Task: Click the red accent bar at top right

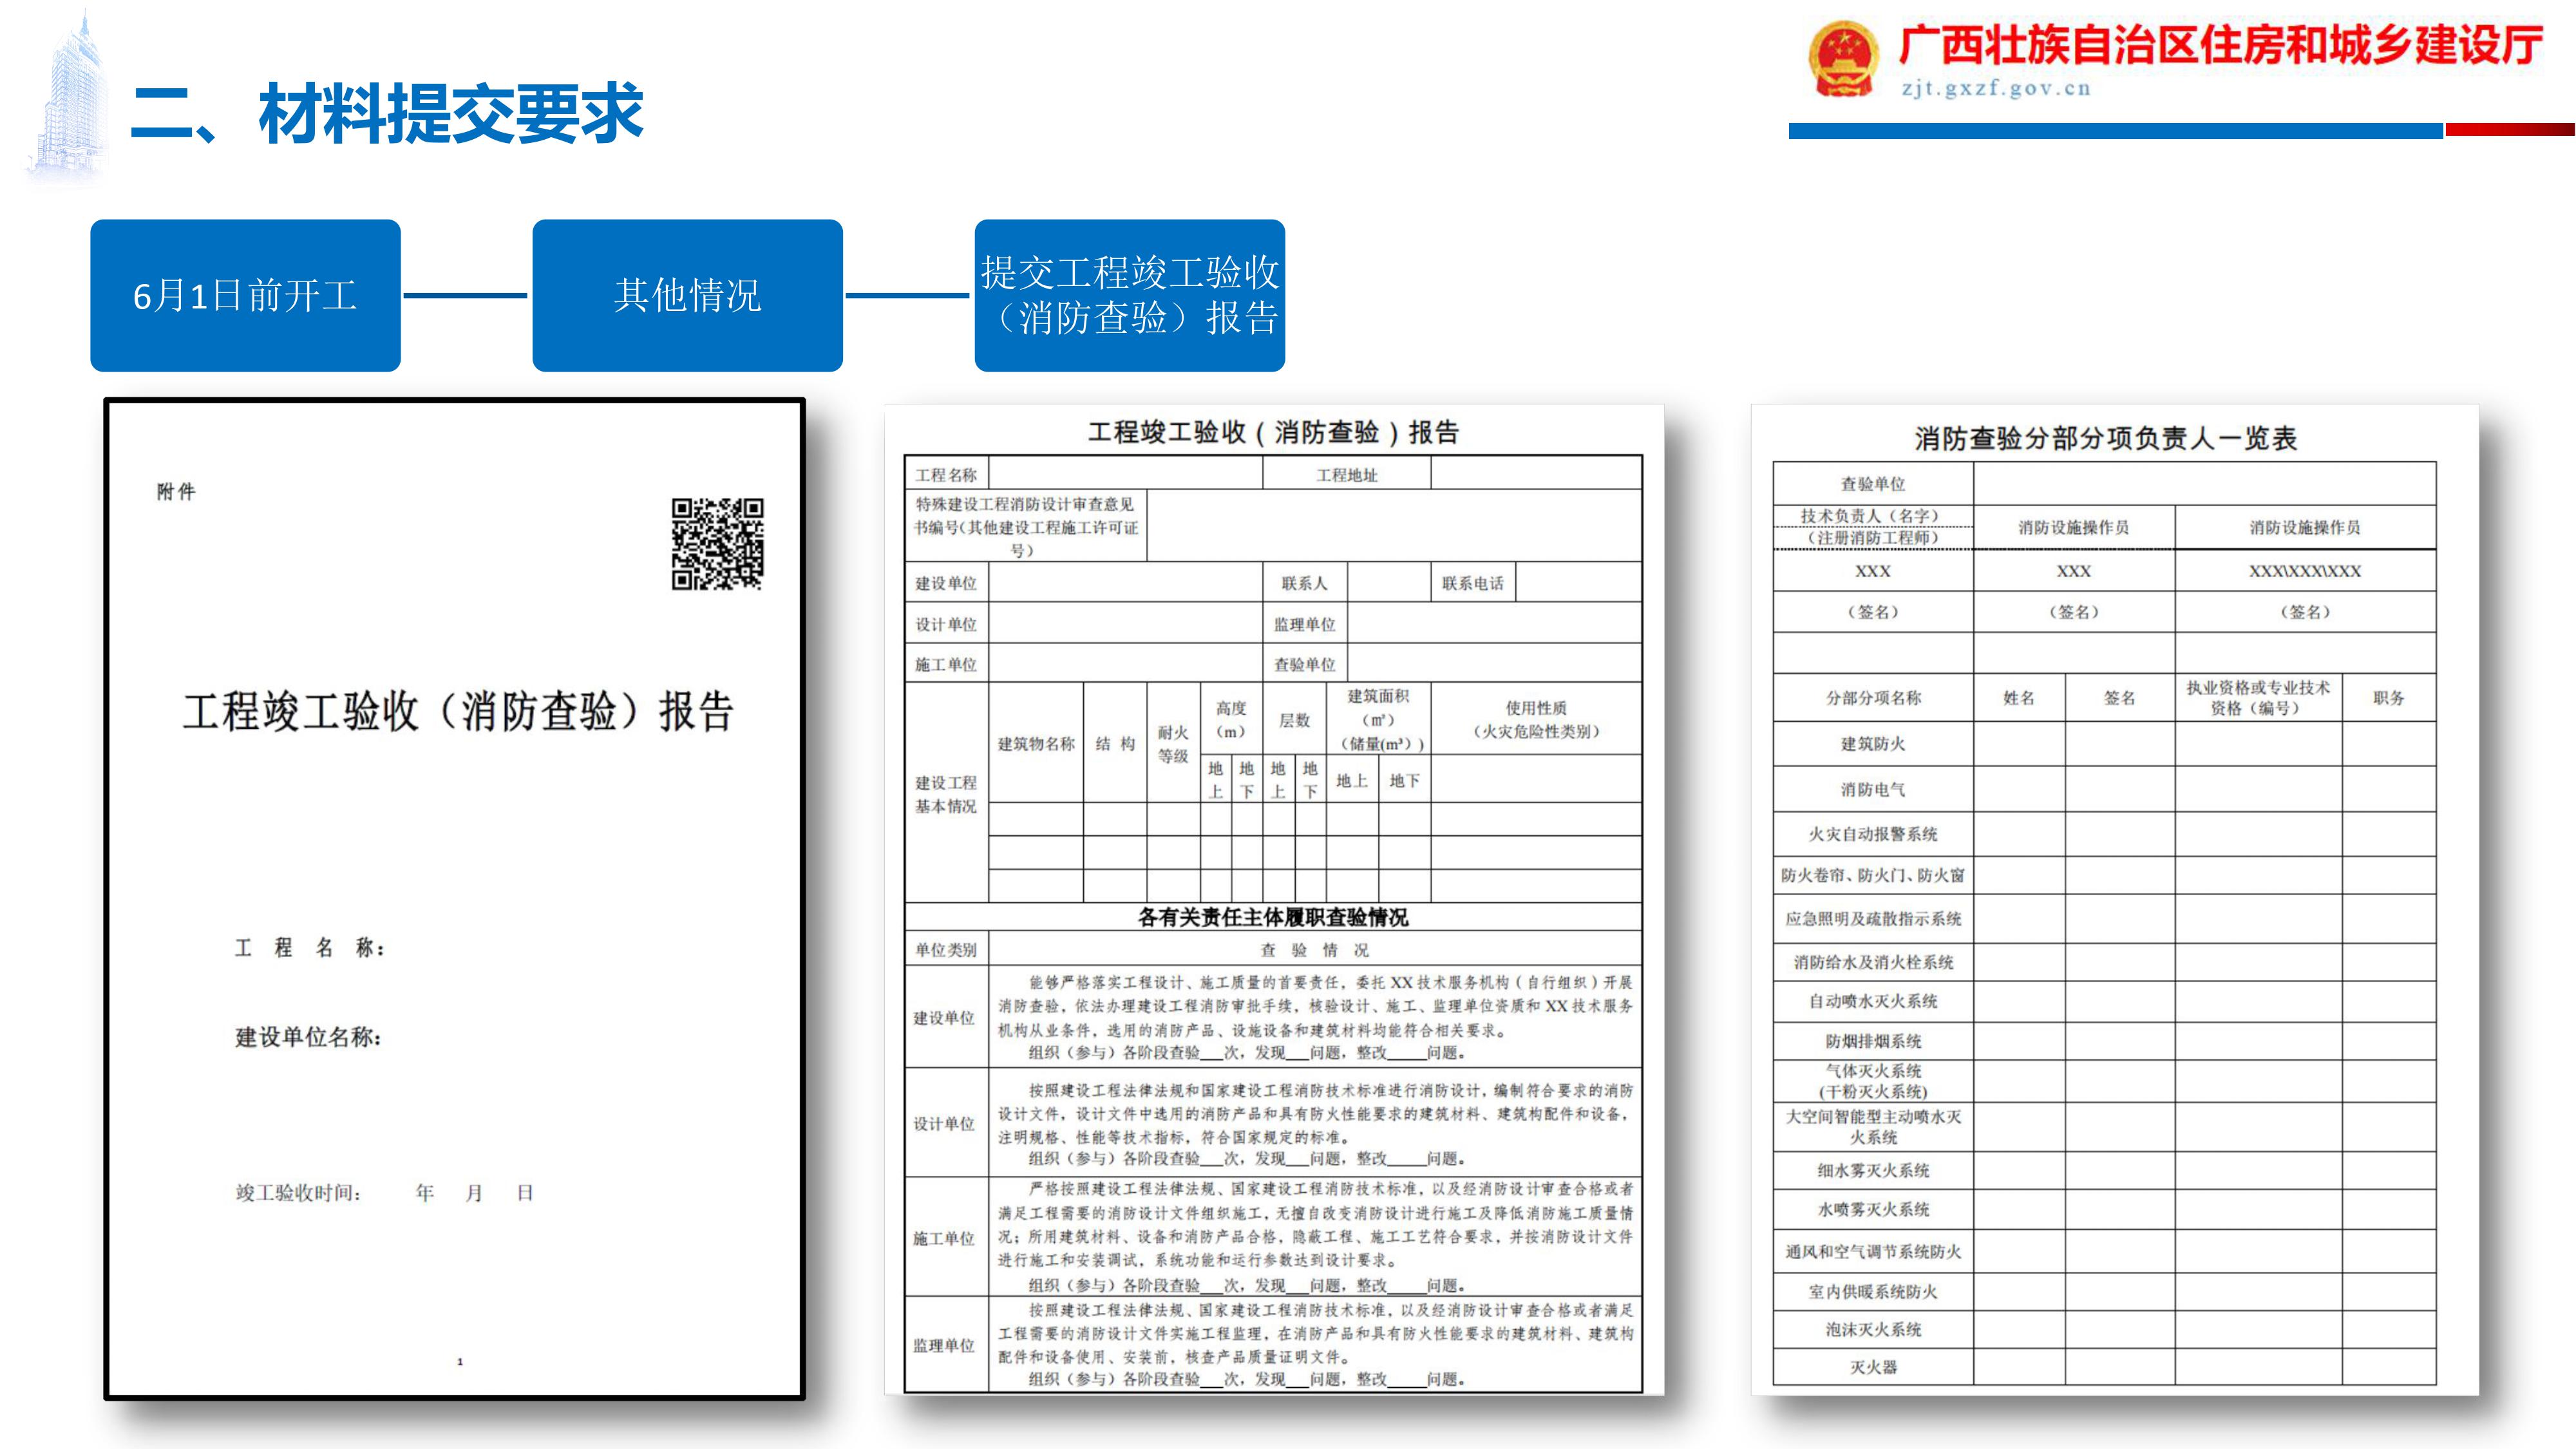Action: 2509,129
